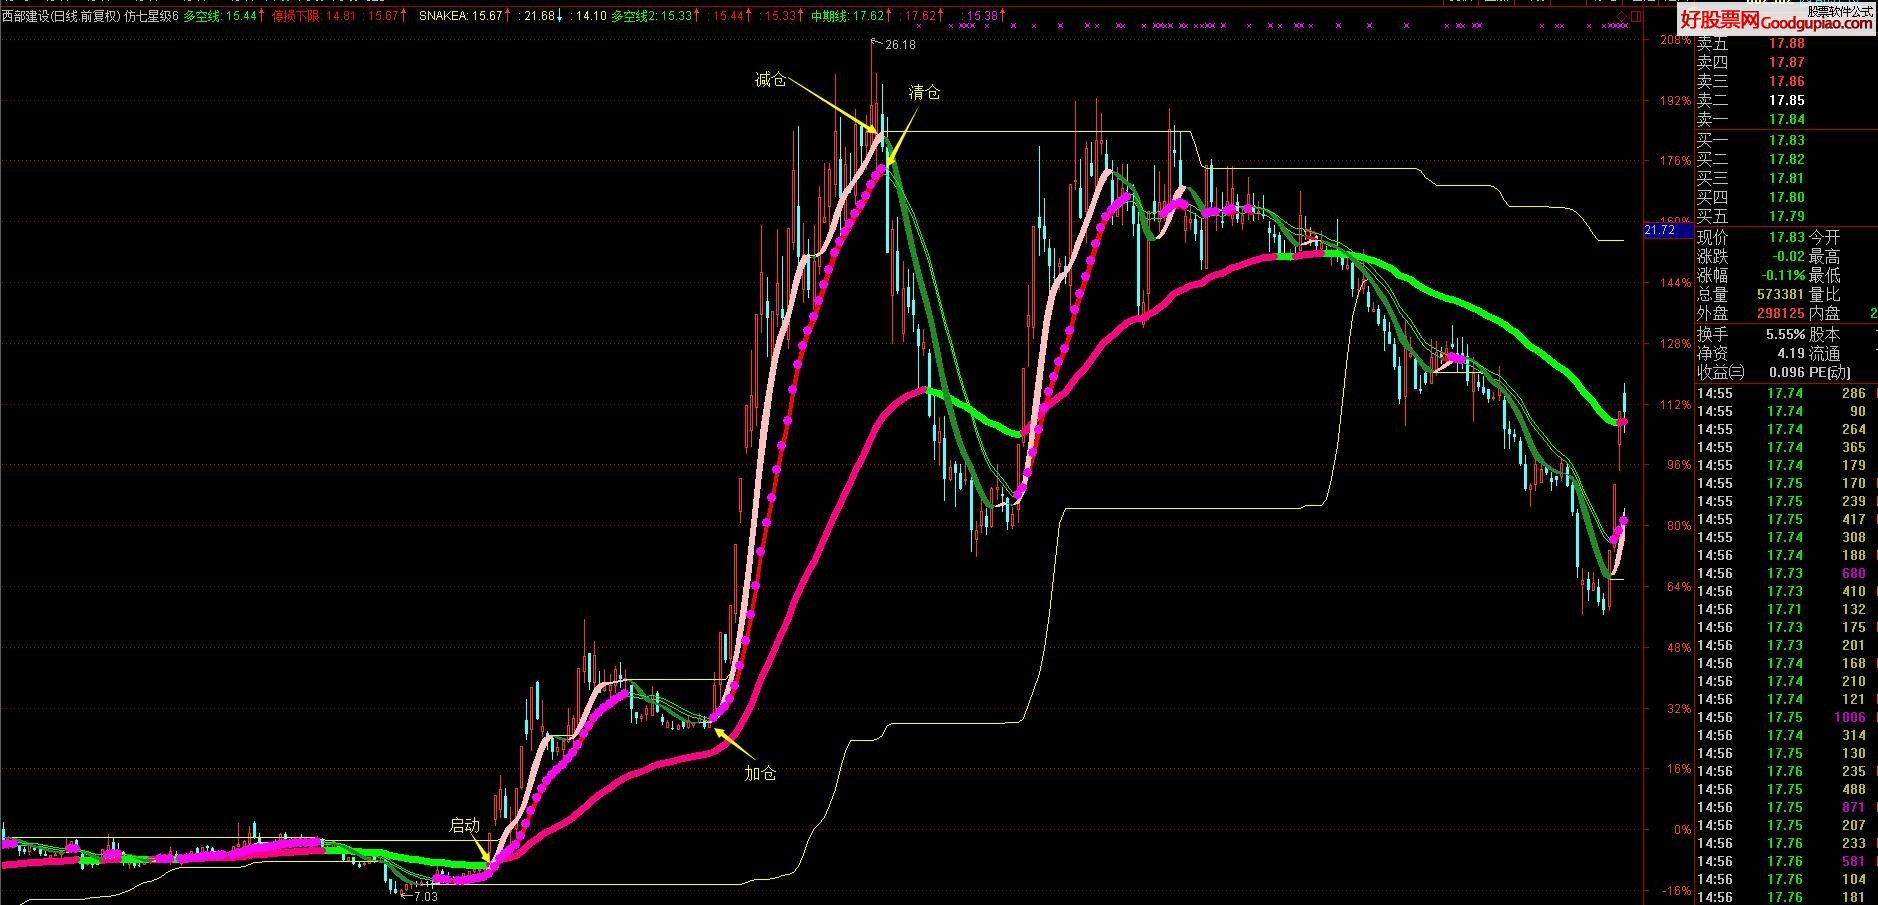Click the 净资 4.19 value
Viewport: 1878px width, 905px height.
click(1789, 354)
